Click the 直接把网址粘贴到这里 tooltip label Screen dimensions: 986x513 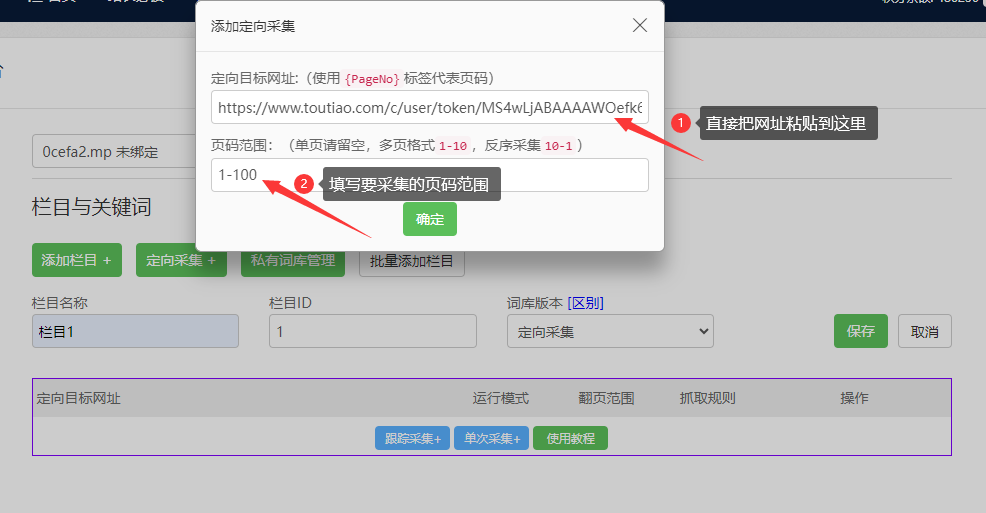coord(787,123)
